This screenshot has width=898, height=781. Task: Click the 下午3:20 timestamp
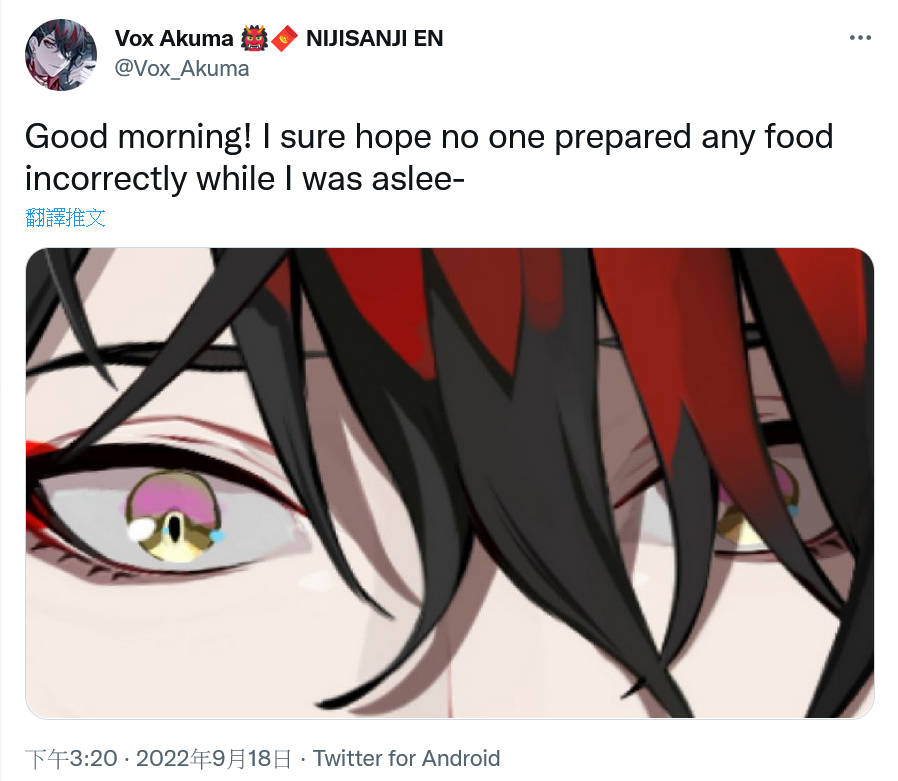(71, 759)
